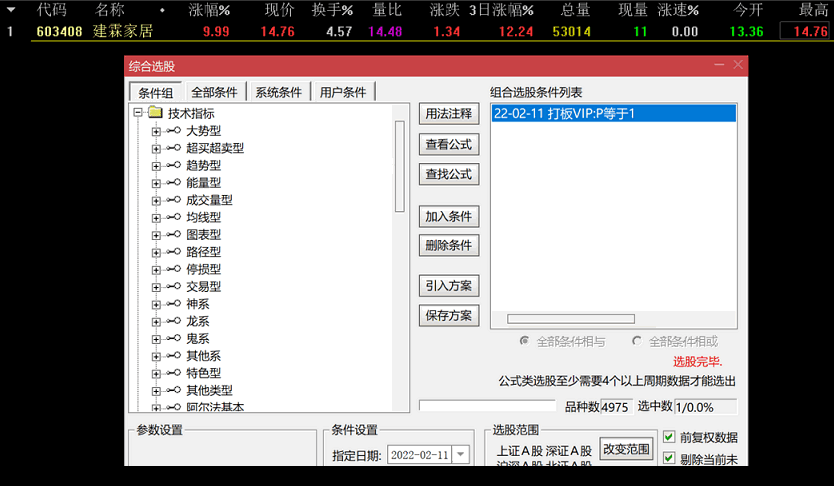Click the 技术指标 folder icon
Image resolution: width=834 pixels, height=486 pixels.
[x=155, y=112]
